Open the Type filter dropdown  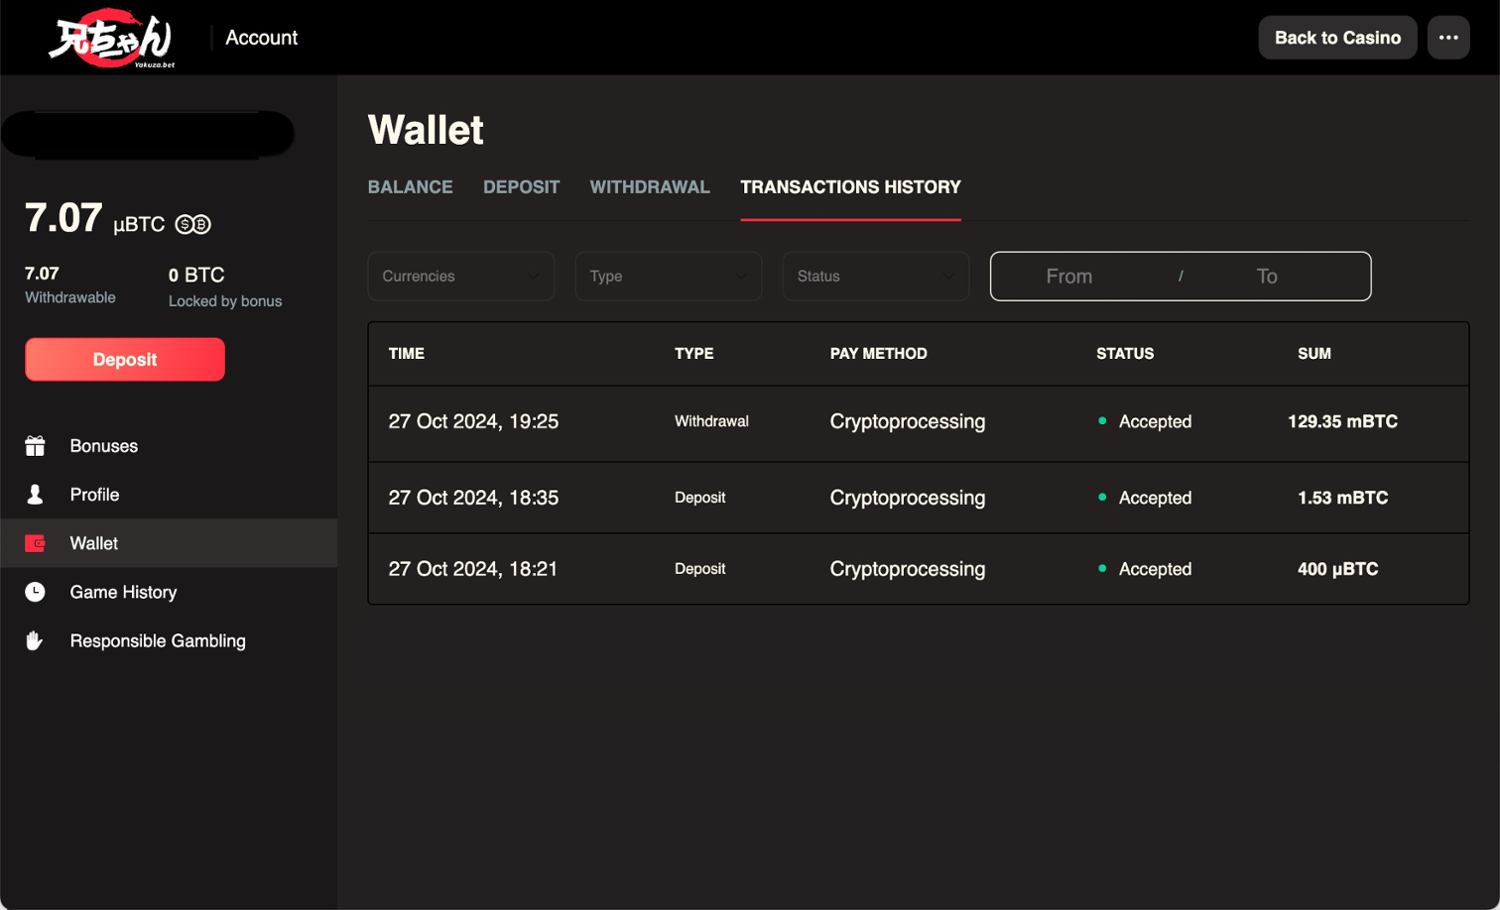(x=668, y=276)
